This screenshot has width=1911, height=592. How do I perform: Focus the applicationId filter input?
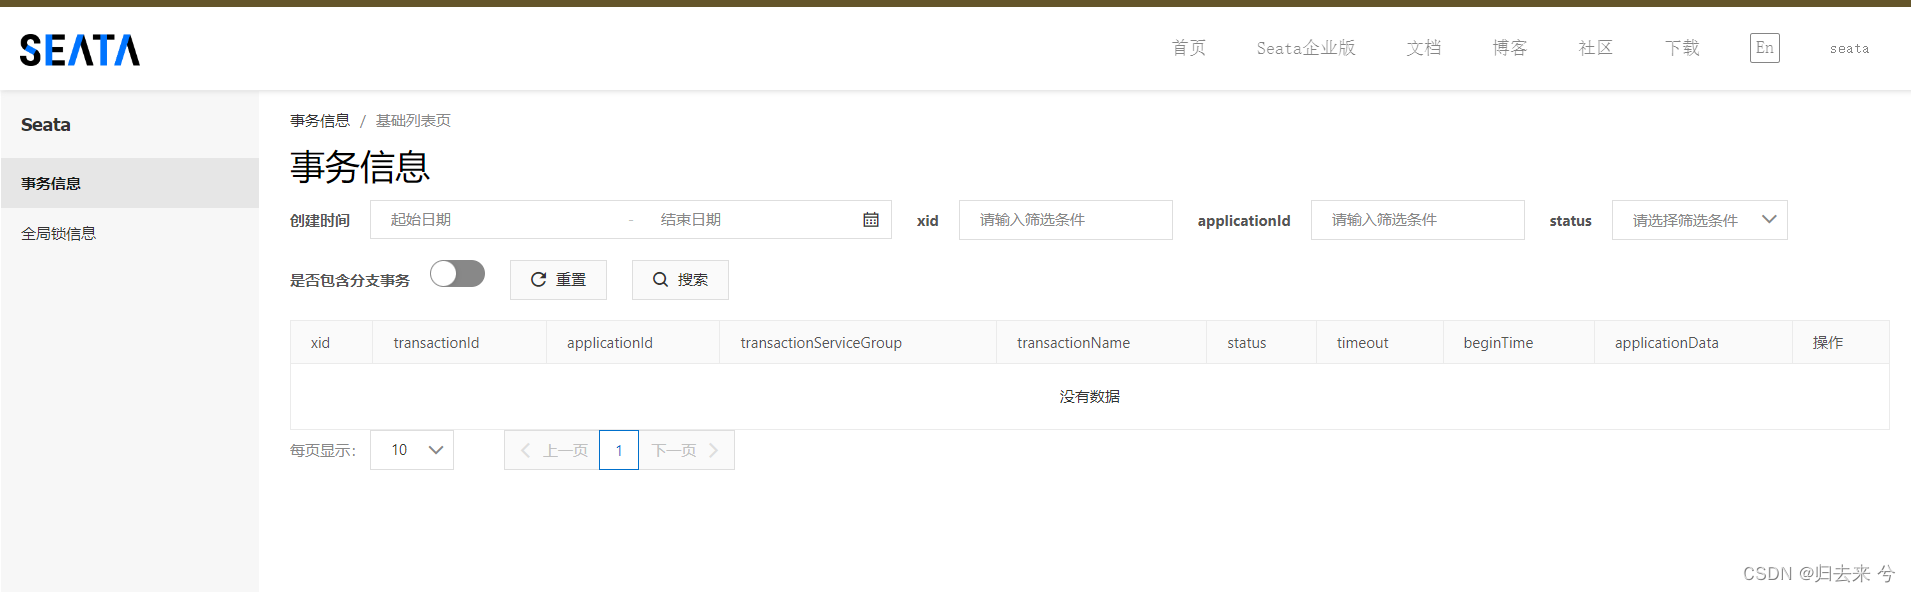point(1417,220)
